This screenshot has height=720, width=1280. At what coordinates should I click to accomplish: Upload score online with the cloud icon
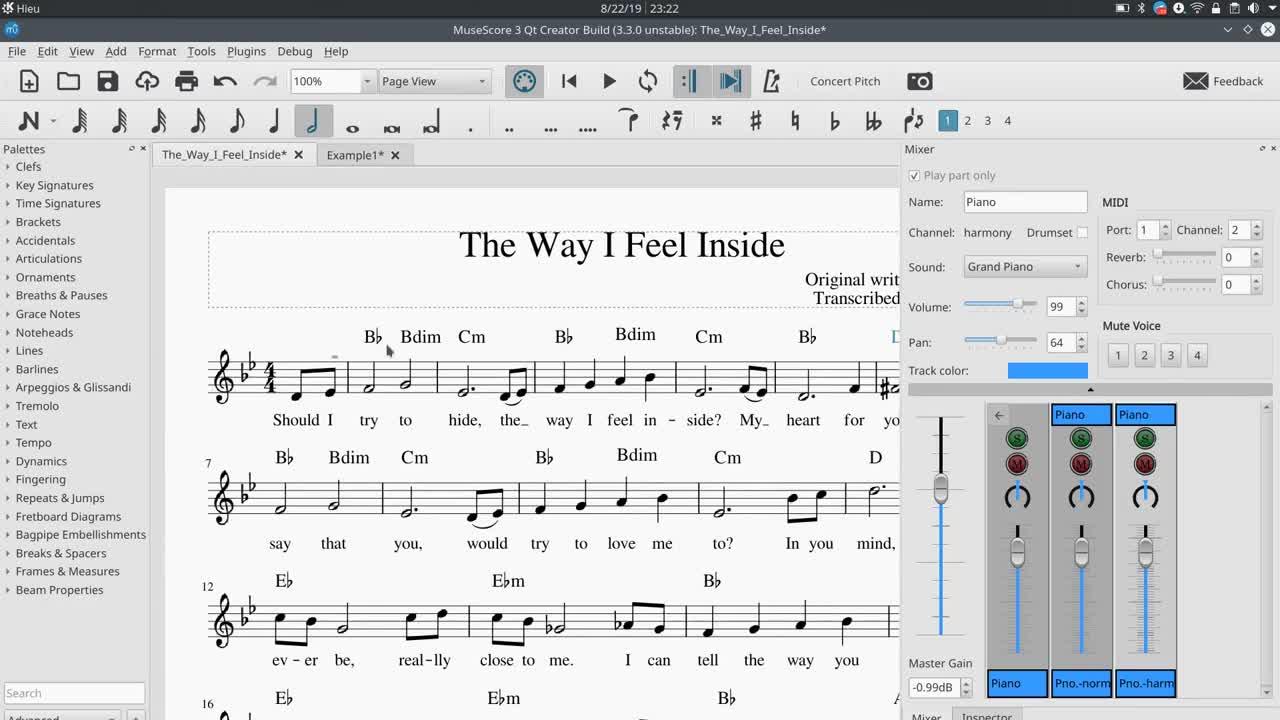pyautogui.click(x=147, y=81)
